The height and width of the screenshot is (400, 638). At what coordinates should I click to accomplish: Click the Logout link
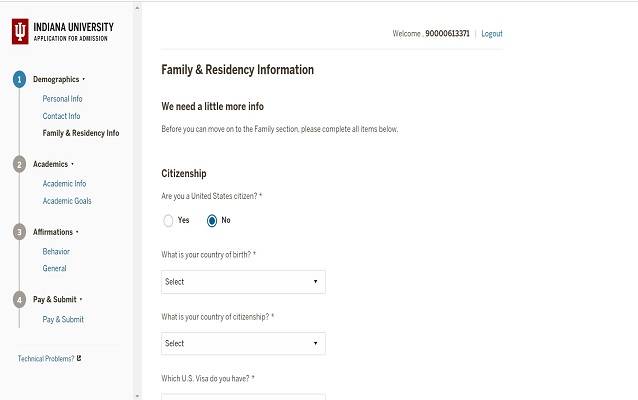pyautogui.click(x=491, y=34)
